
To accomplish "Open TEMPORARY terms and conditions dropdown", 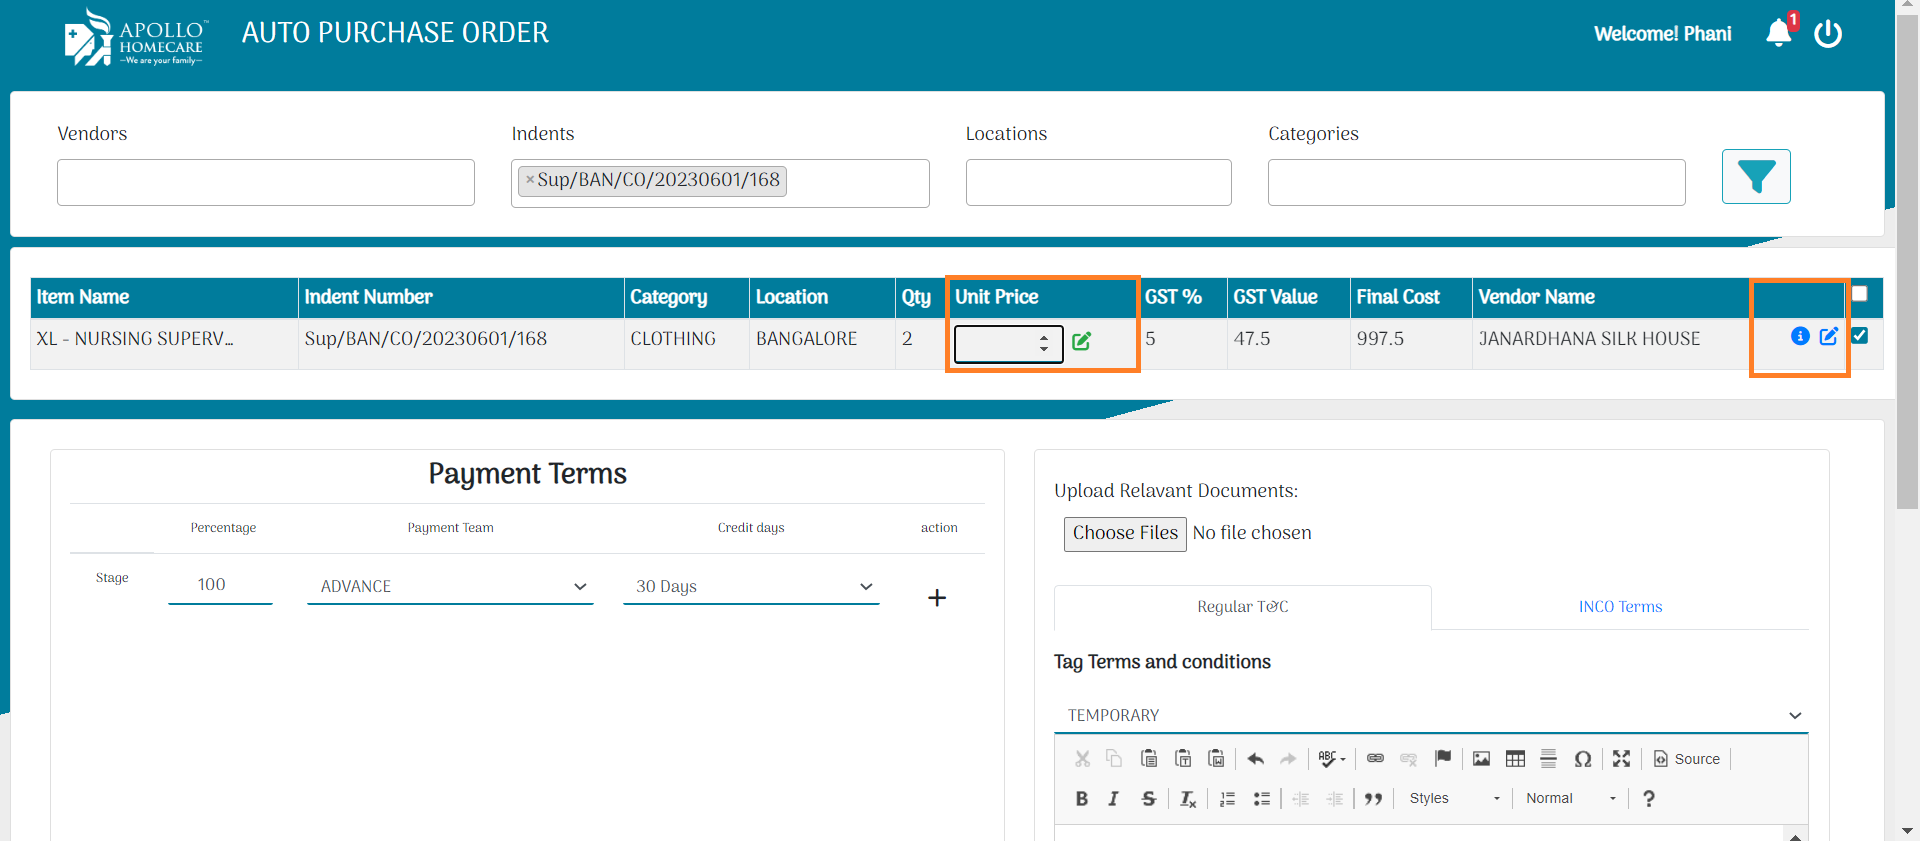I will click(x=1431, y=715).
